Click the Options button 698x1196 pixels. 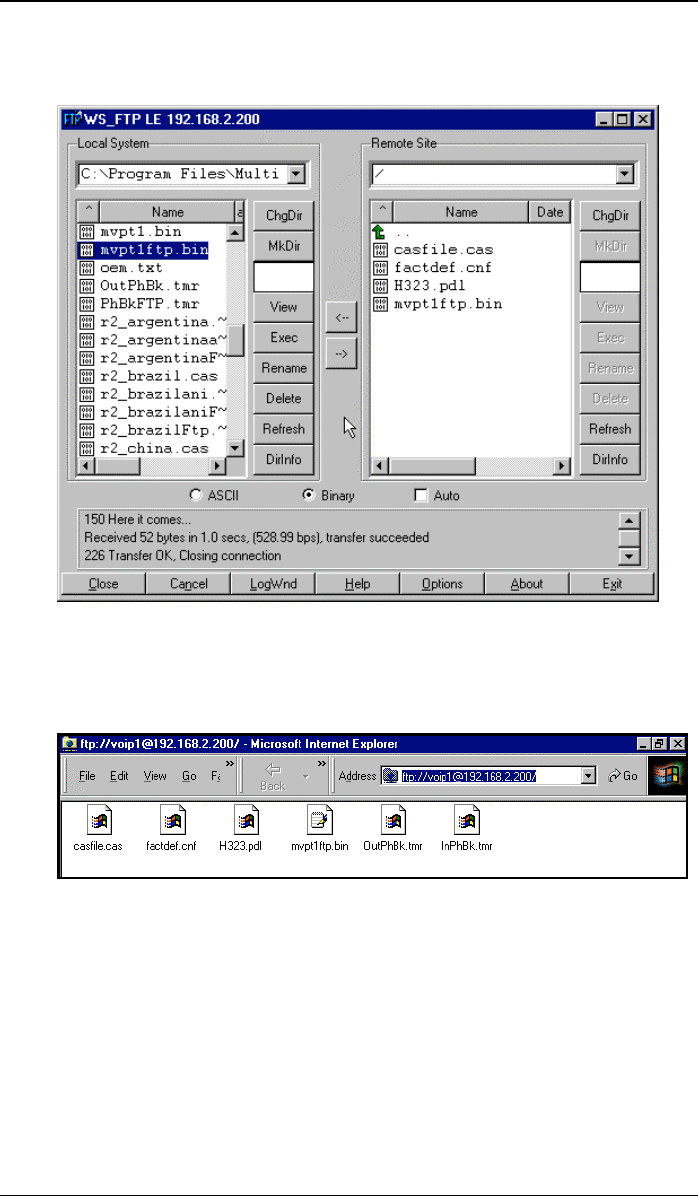[x=442, y=584]
